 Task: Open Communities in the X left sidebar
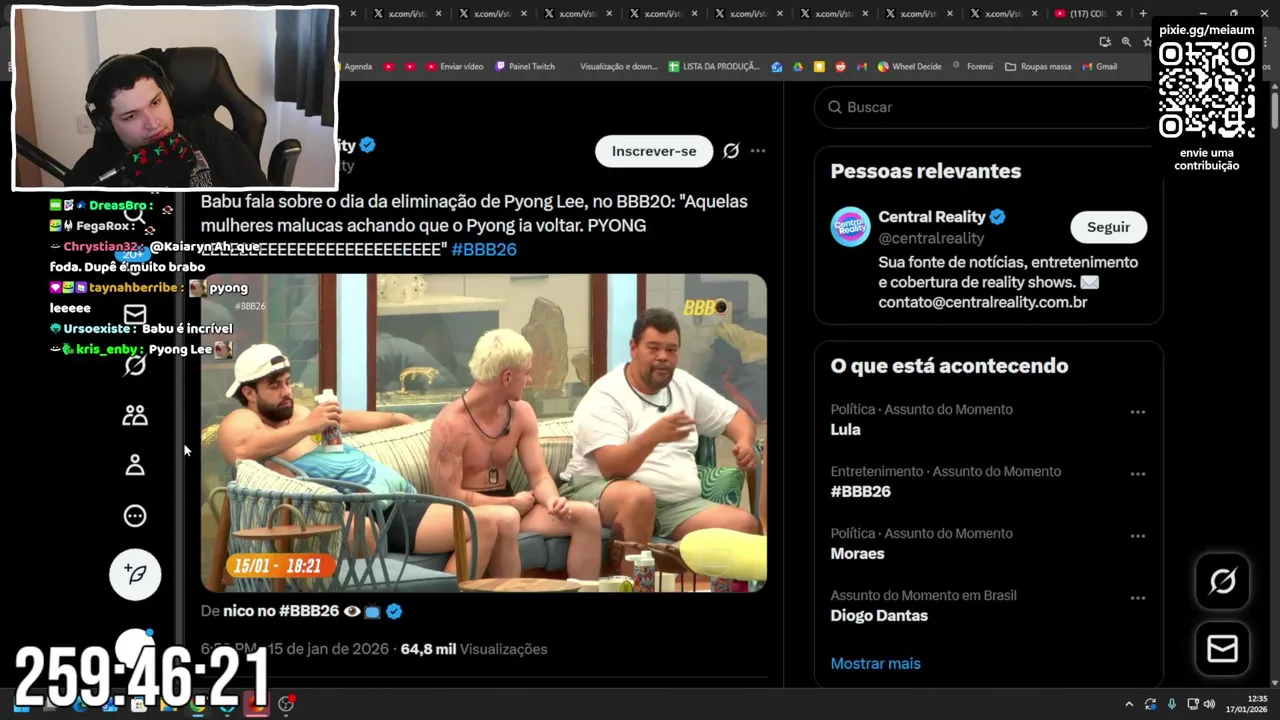pos(135,415)
